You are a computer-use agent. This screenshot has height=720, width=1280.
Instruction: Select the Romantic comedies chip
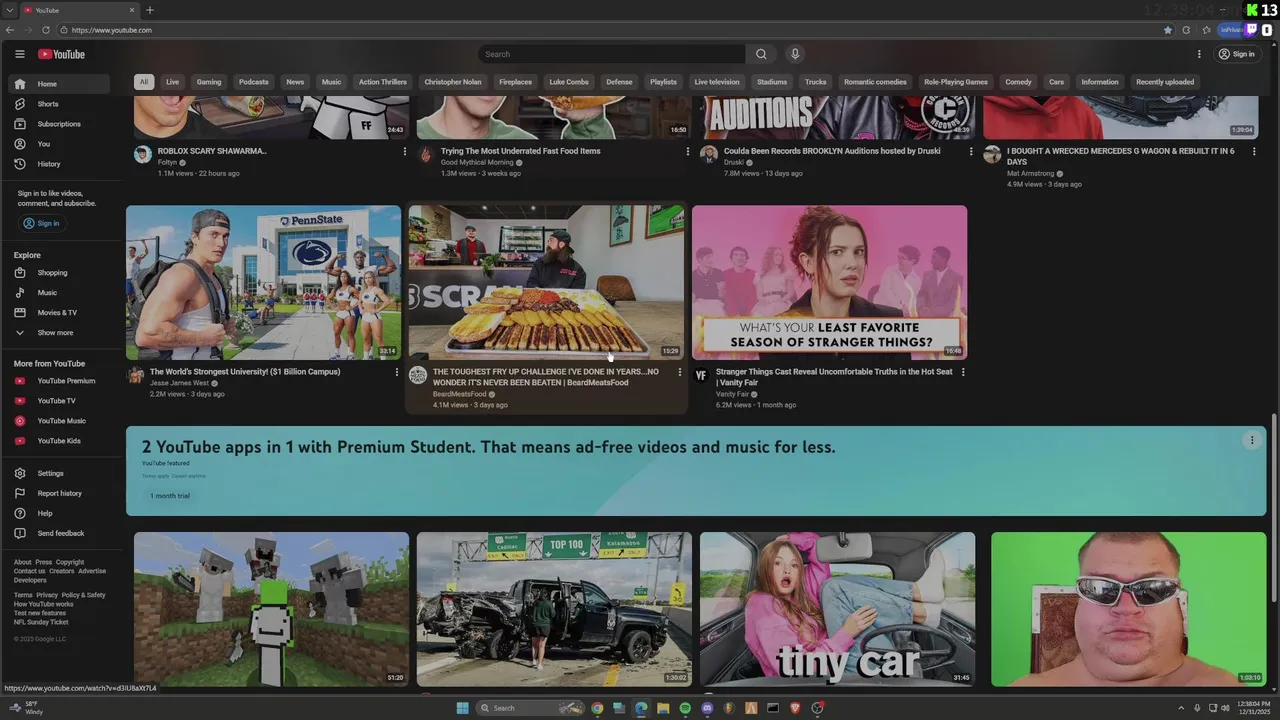click(x=875, y=82)
